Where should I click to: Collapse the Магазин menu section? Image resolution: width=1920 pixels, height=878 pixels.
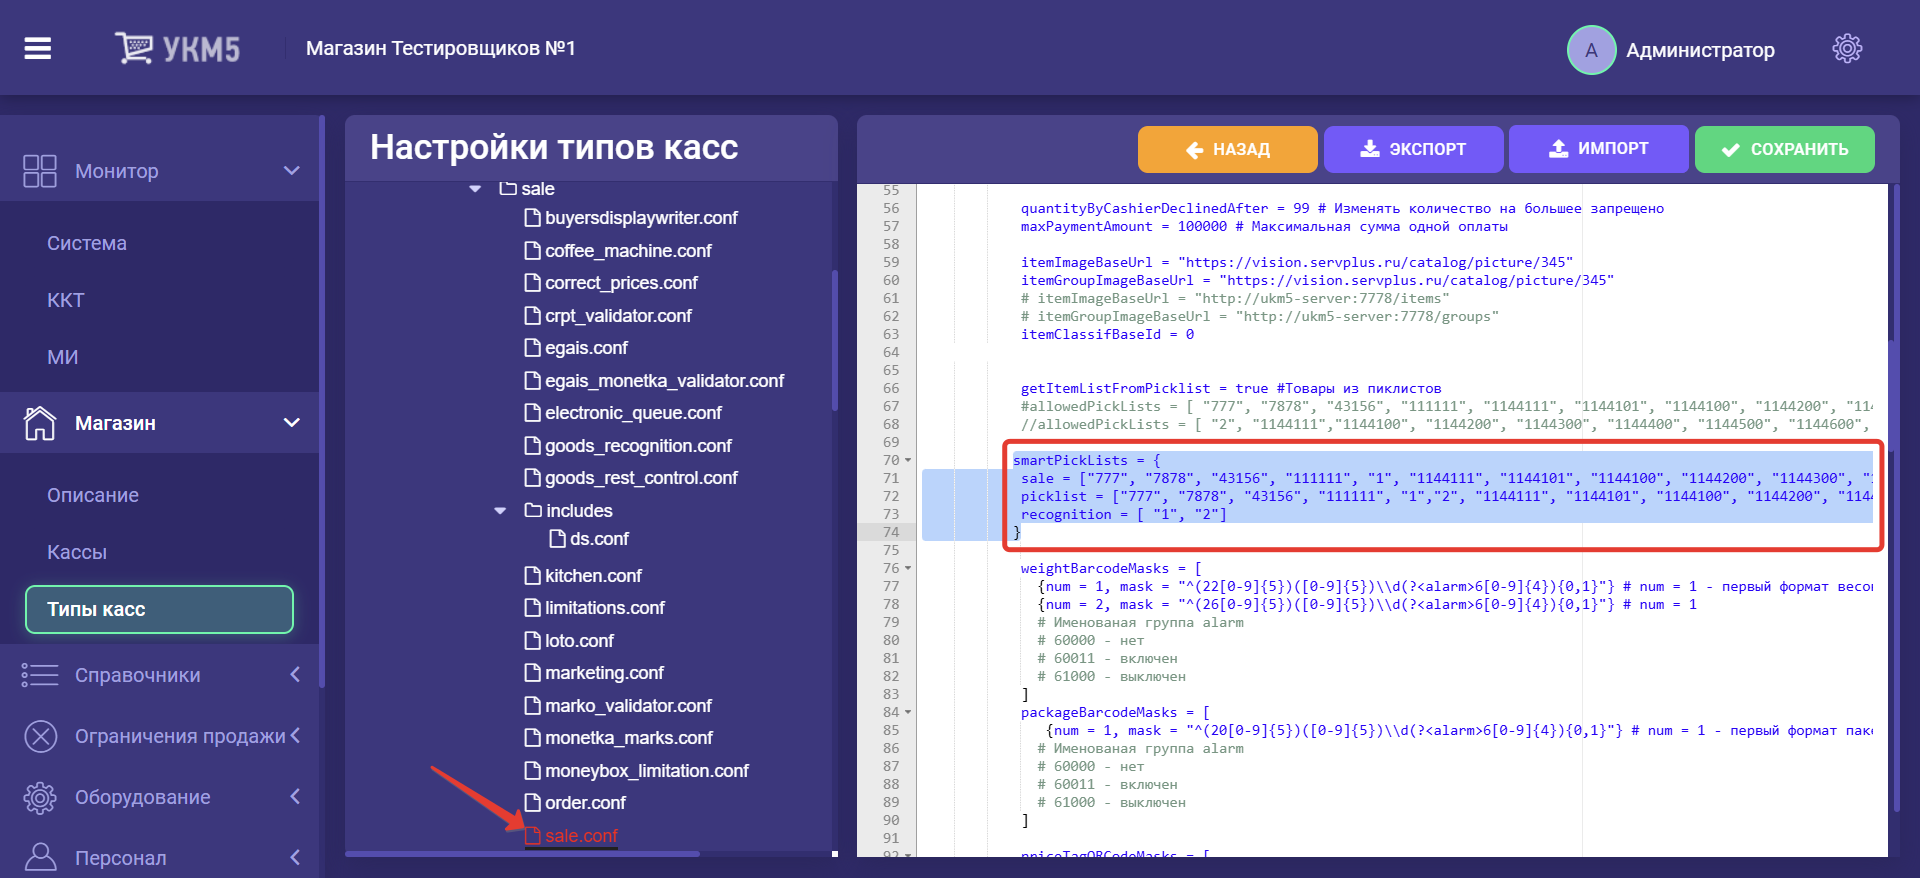[x=292, y=423]
